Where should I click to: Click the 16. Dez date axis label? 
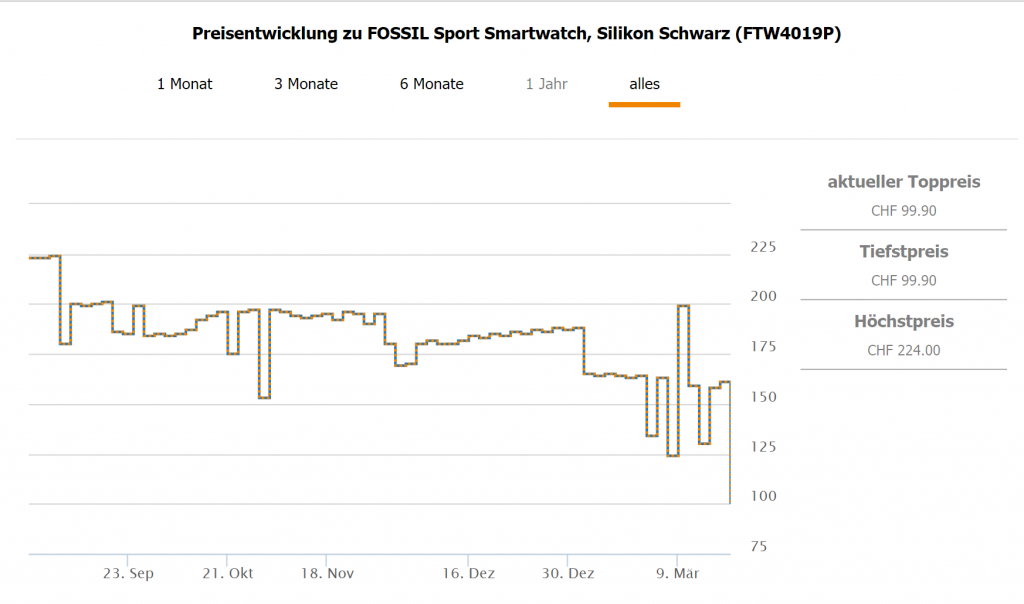pos(468,574)
